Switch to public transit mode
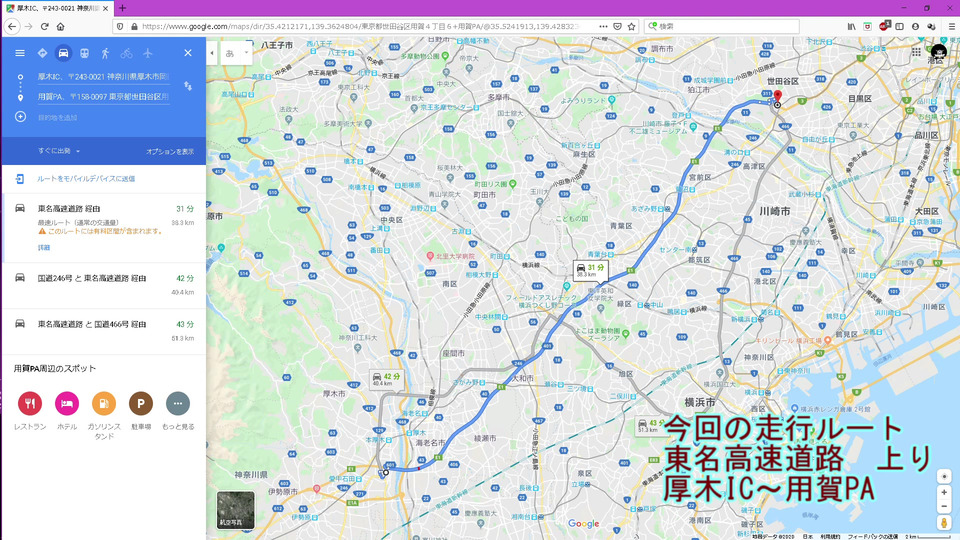This screenshot has height=540, width=960. [x=84, y=53]
